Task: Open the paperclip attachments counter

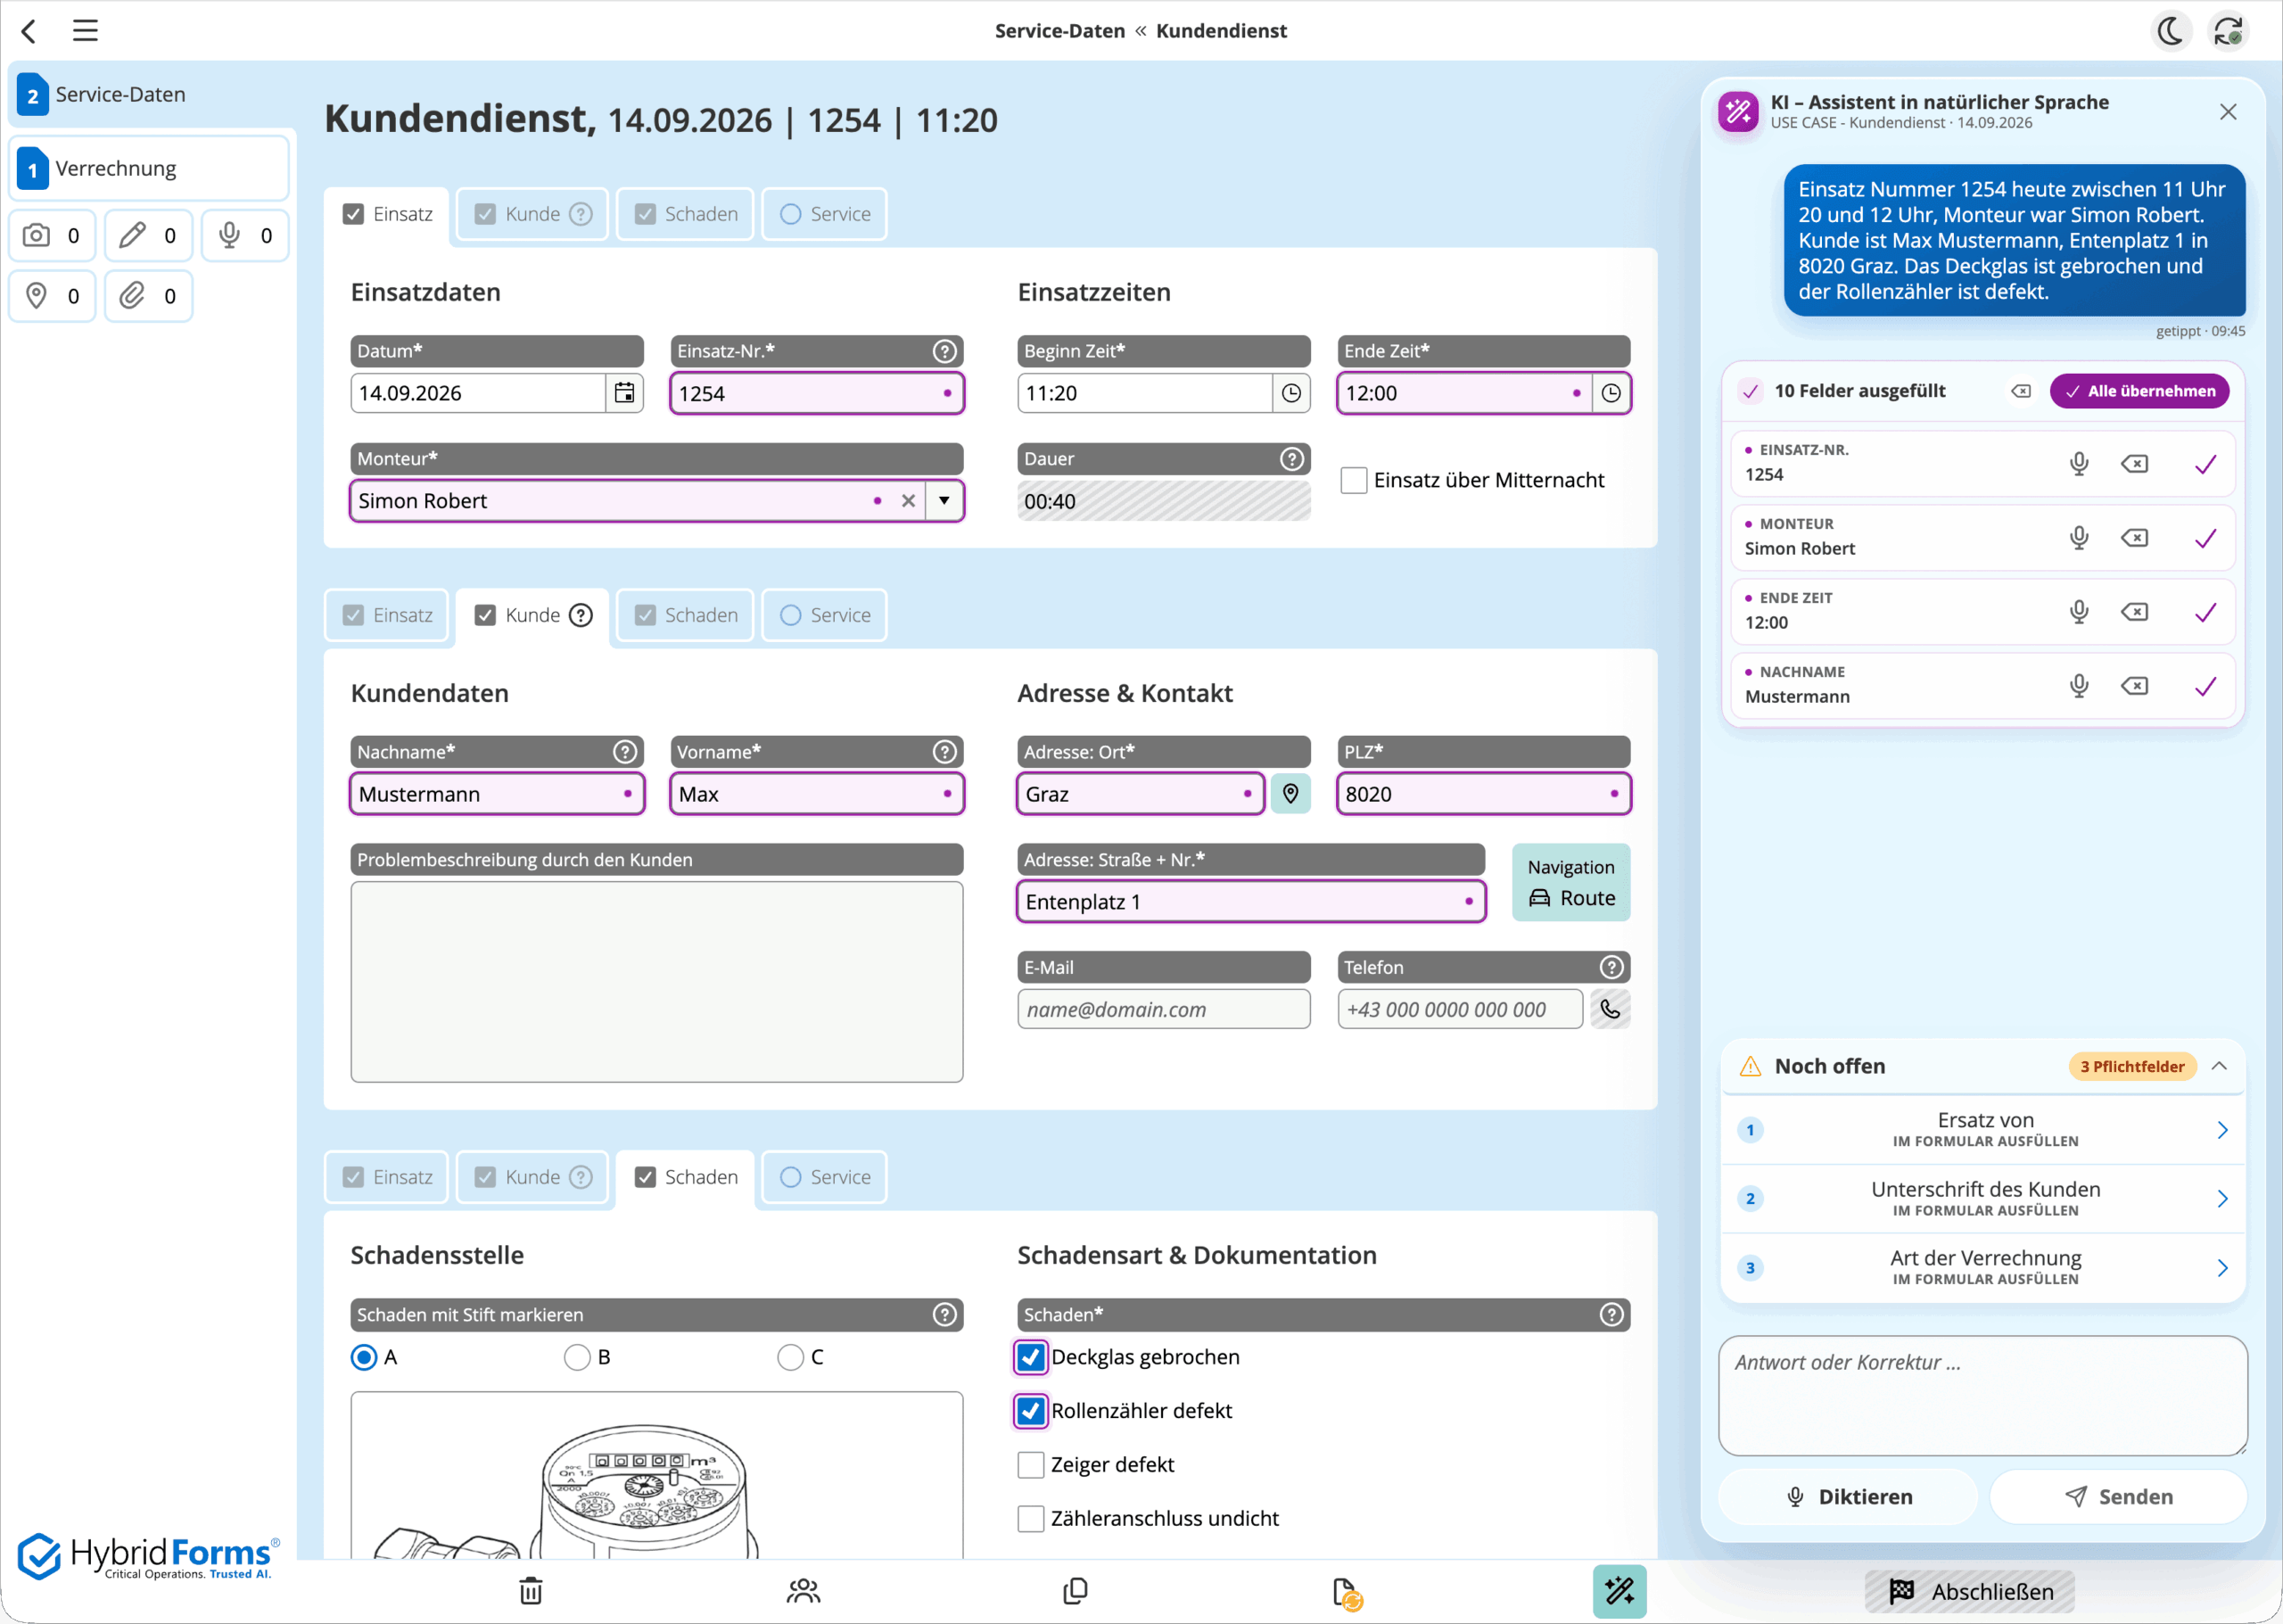Action: coord(148,296)
